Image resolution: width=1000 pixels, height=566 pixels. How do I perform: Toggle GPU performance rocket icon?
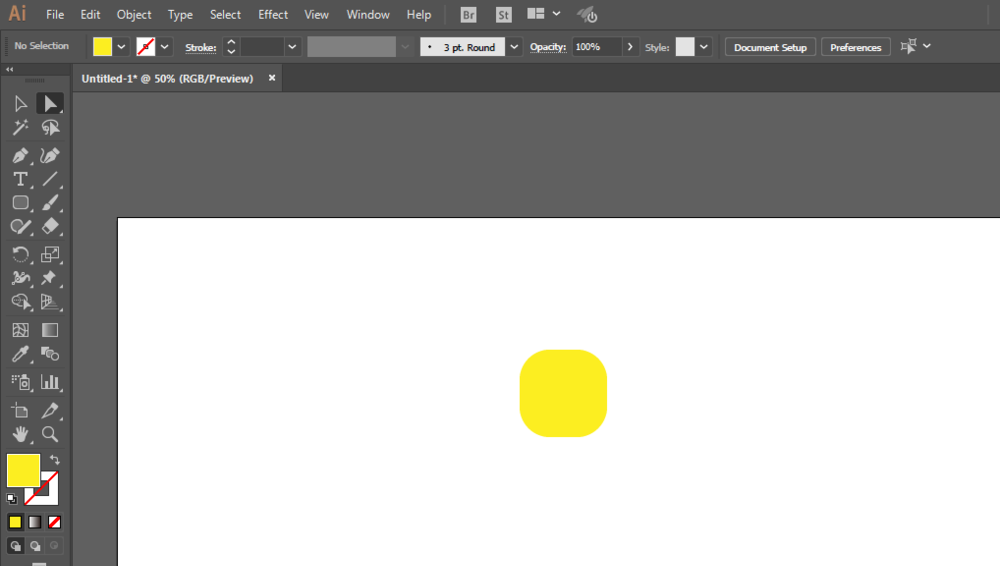(587, 15)
